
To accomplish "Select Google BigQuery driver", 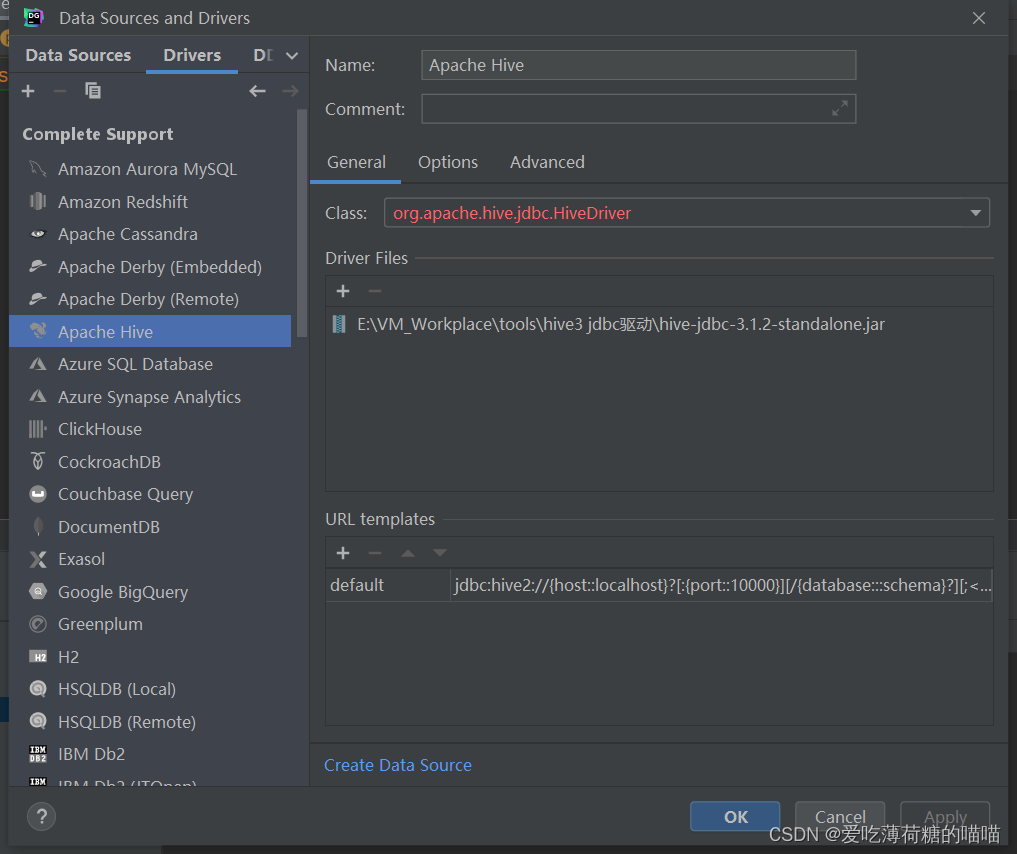I will point(150,592).
